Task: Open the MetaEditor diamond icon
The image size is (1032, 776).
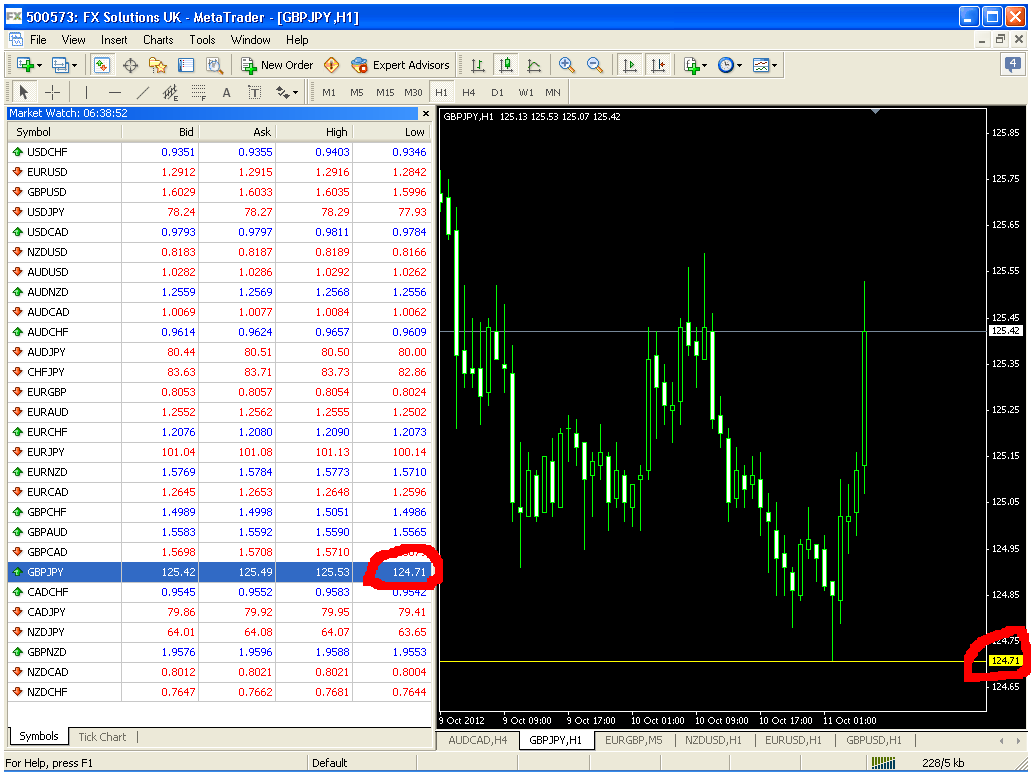Action: pos(332,65)
